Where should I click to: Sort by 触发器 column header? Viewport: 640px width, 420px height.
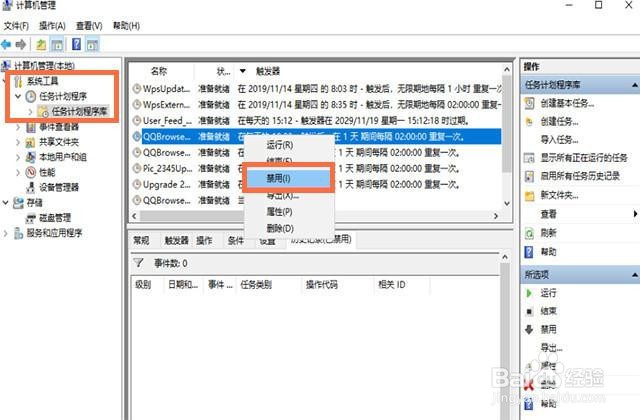(268, 71)
